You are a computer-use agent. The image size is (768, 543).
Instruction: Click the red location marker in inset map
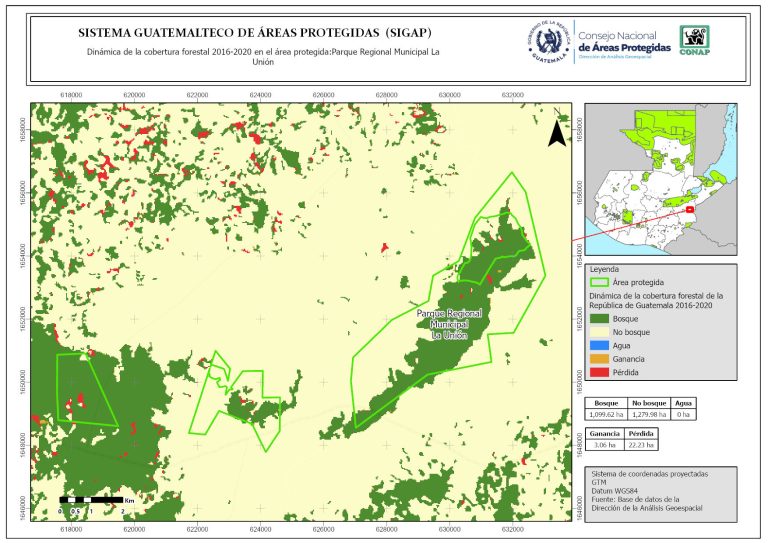(690, 209)
